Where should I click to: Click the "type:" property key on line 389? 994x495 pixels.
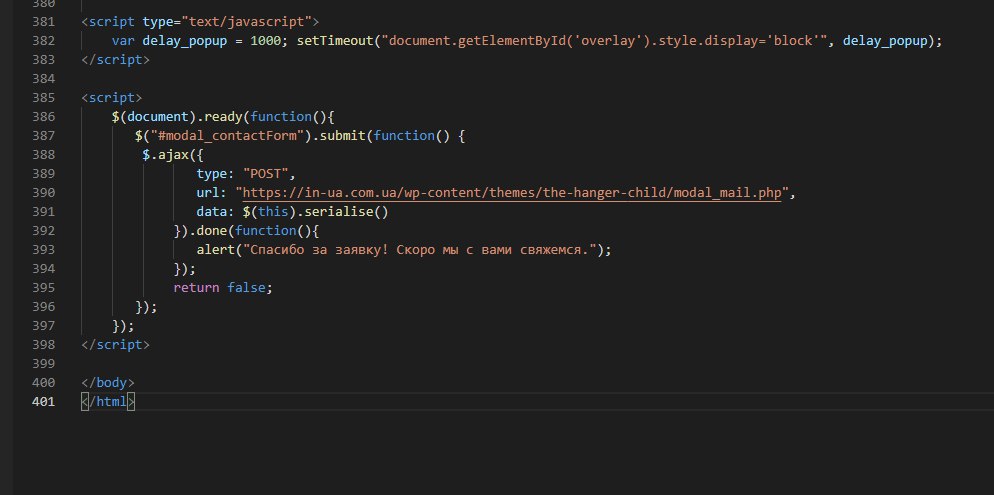click(216, 174)
